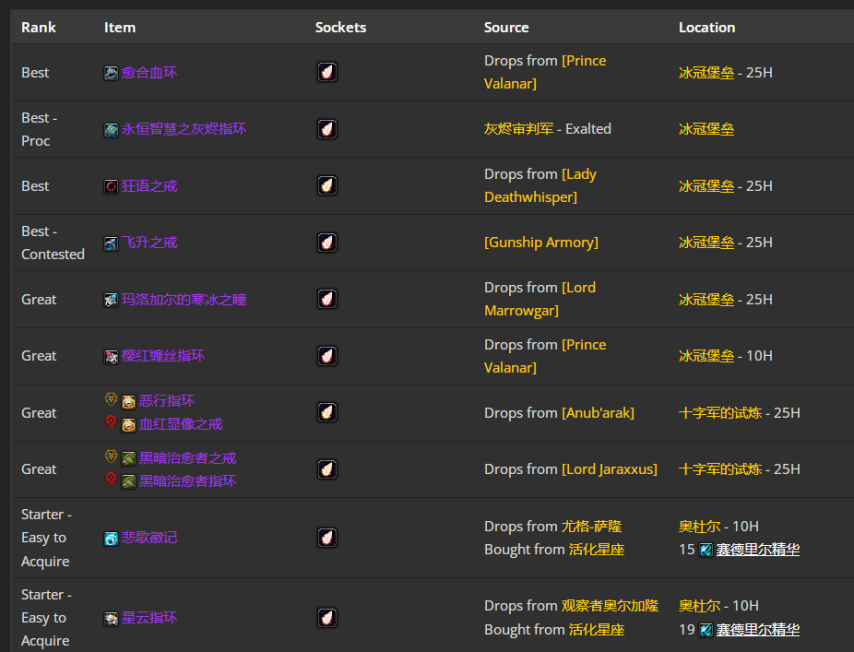This screenshot has width=854, height=652.
Task: Click the Alliance faction icon beside 恶行指环
Action: [x=111, y=400]
